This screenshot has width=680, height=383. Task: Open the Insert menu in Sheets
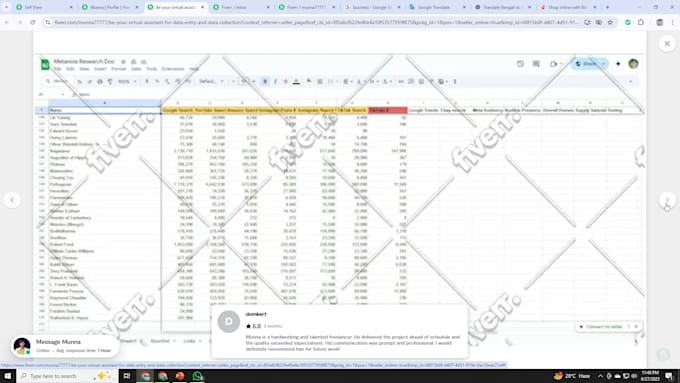[x=100, y=69]
